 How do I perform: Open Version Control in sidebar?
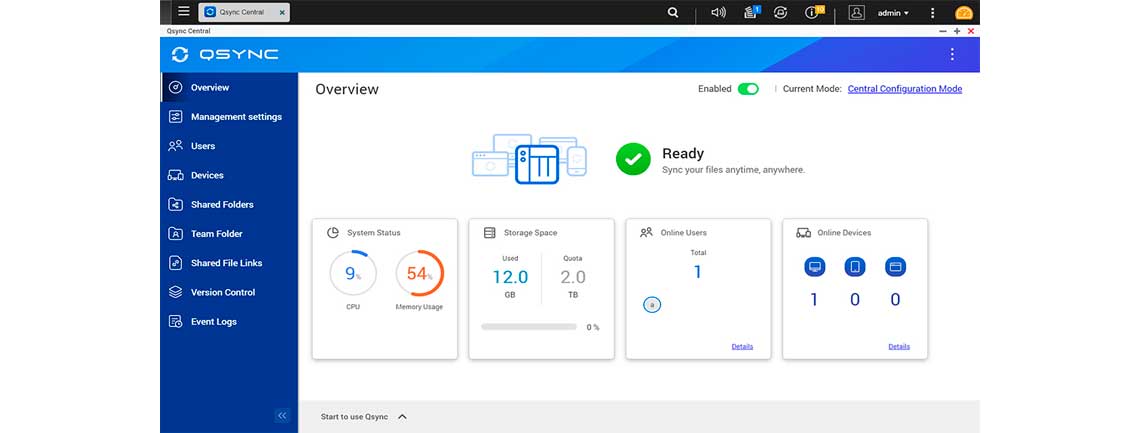pyautogui.click(x=222, y=293)
